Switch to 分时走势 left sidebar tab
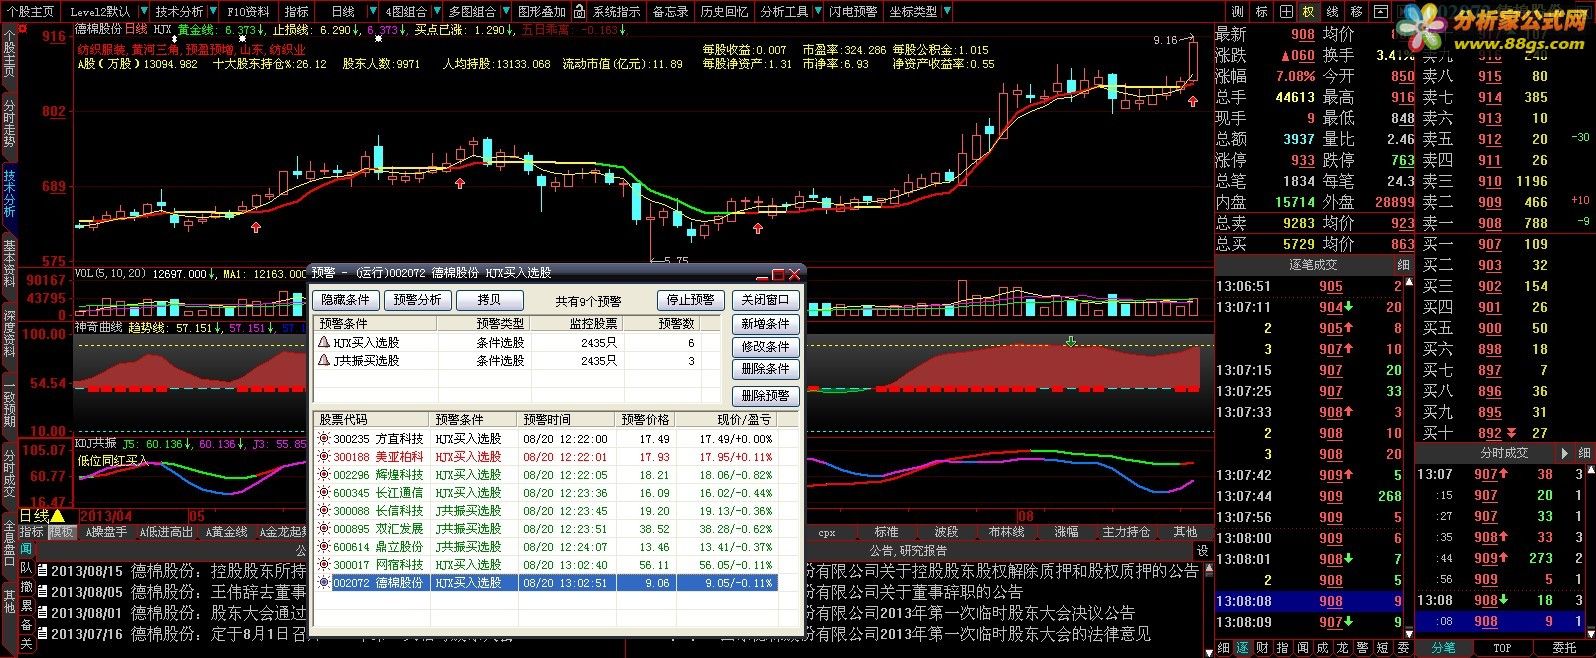 (9, 122)
